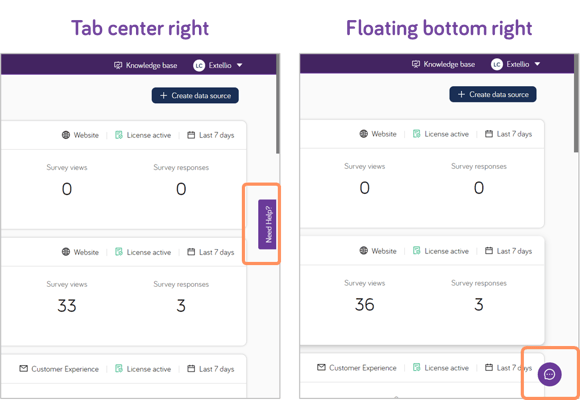
Task: Open the floating chat bubble icon
Action: pyautogui.click(x=549, y=374)
